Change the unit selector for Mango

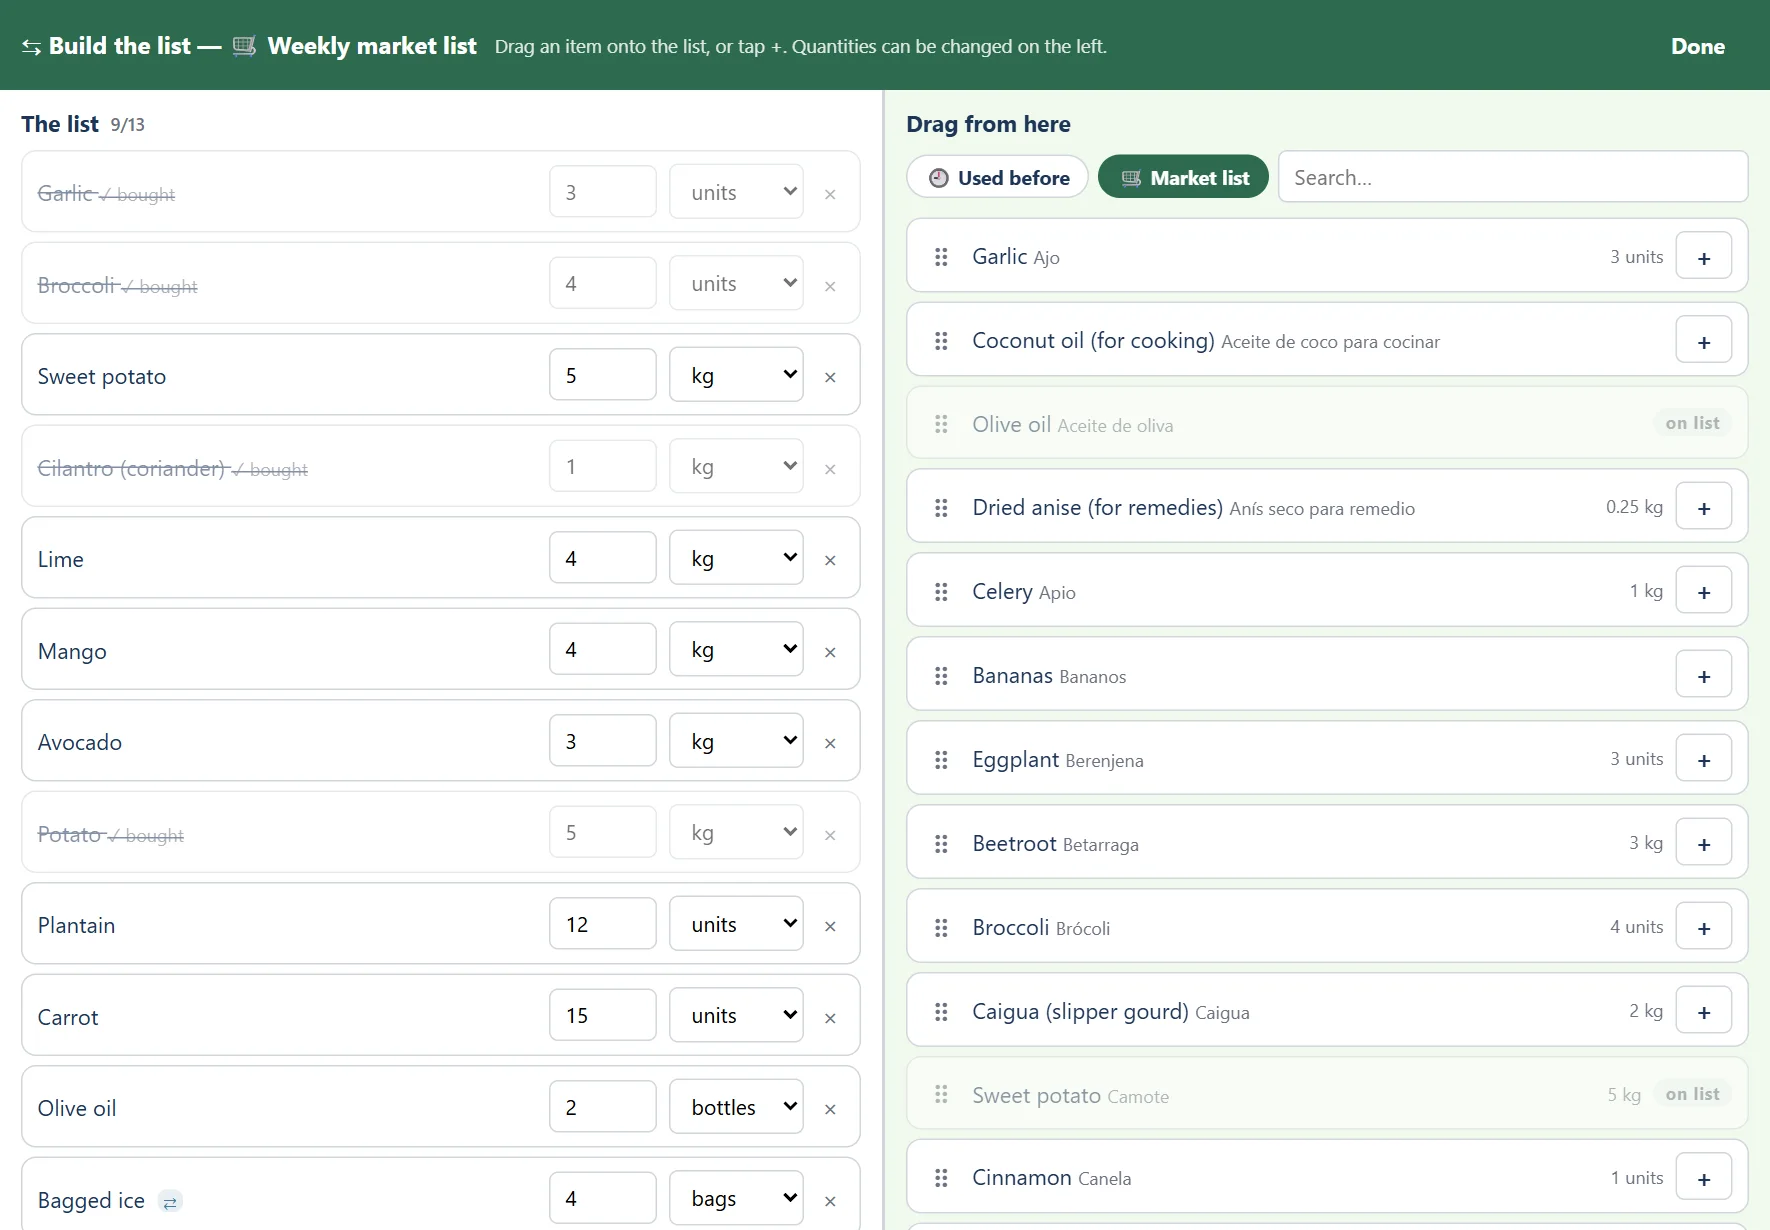tap(736, 650)
